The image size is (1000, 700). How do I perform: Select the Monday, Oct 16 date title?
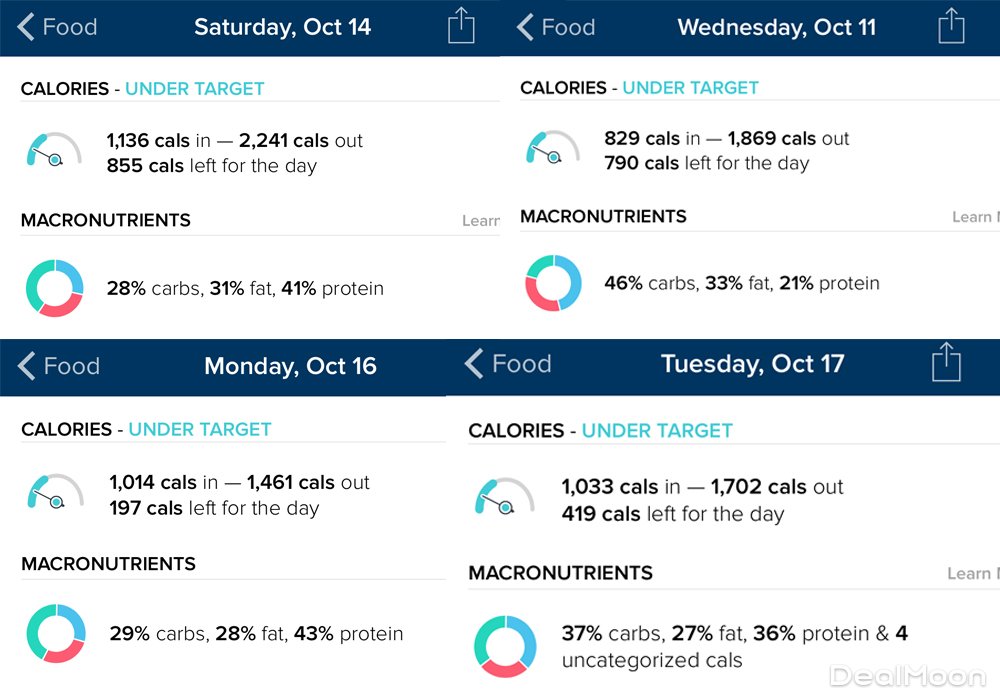(290, 366)
